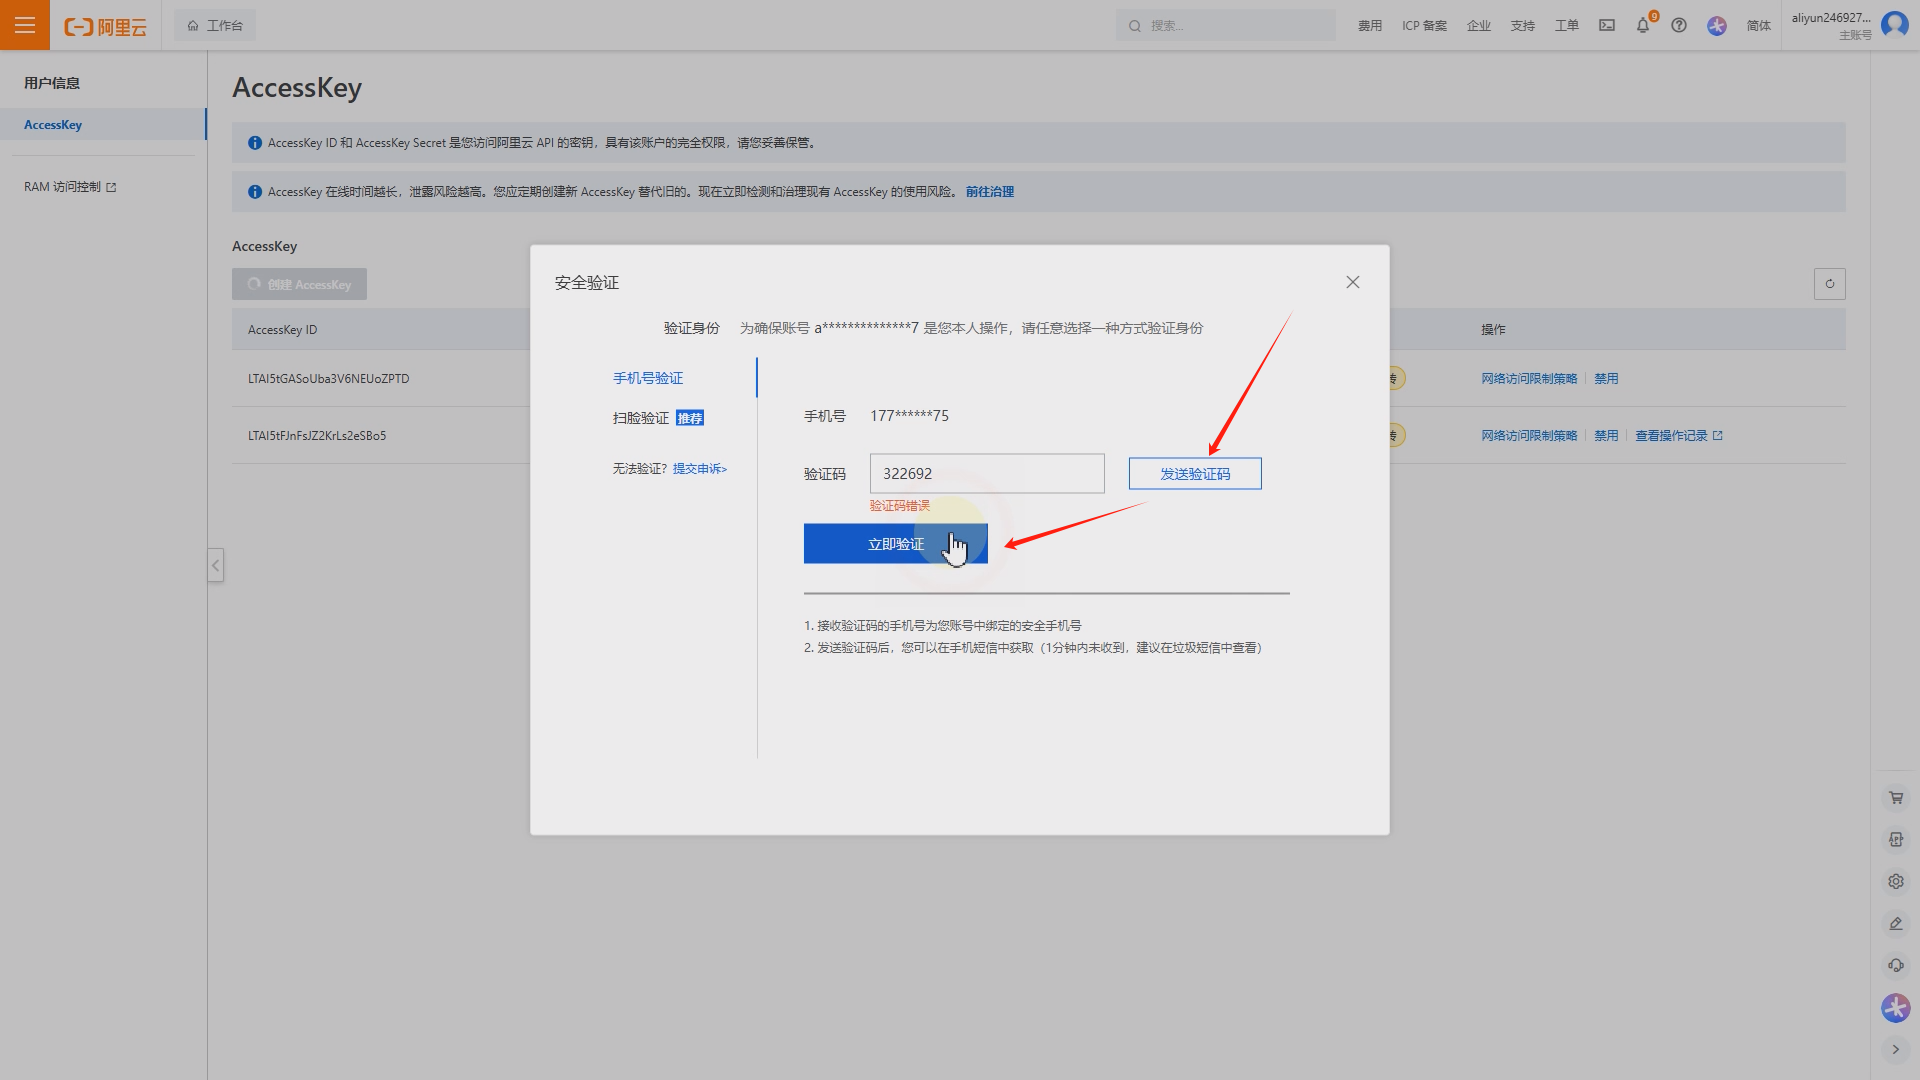The height and width of the screenshot is (1080, 1920).
Task: Open RAM 访问控制 external link
Action: (x=70, y=187)
